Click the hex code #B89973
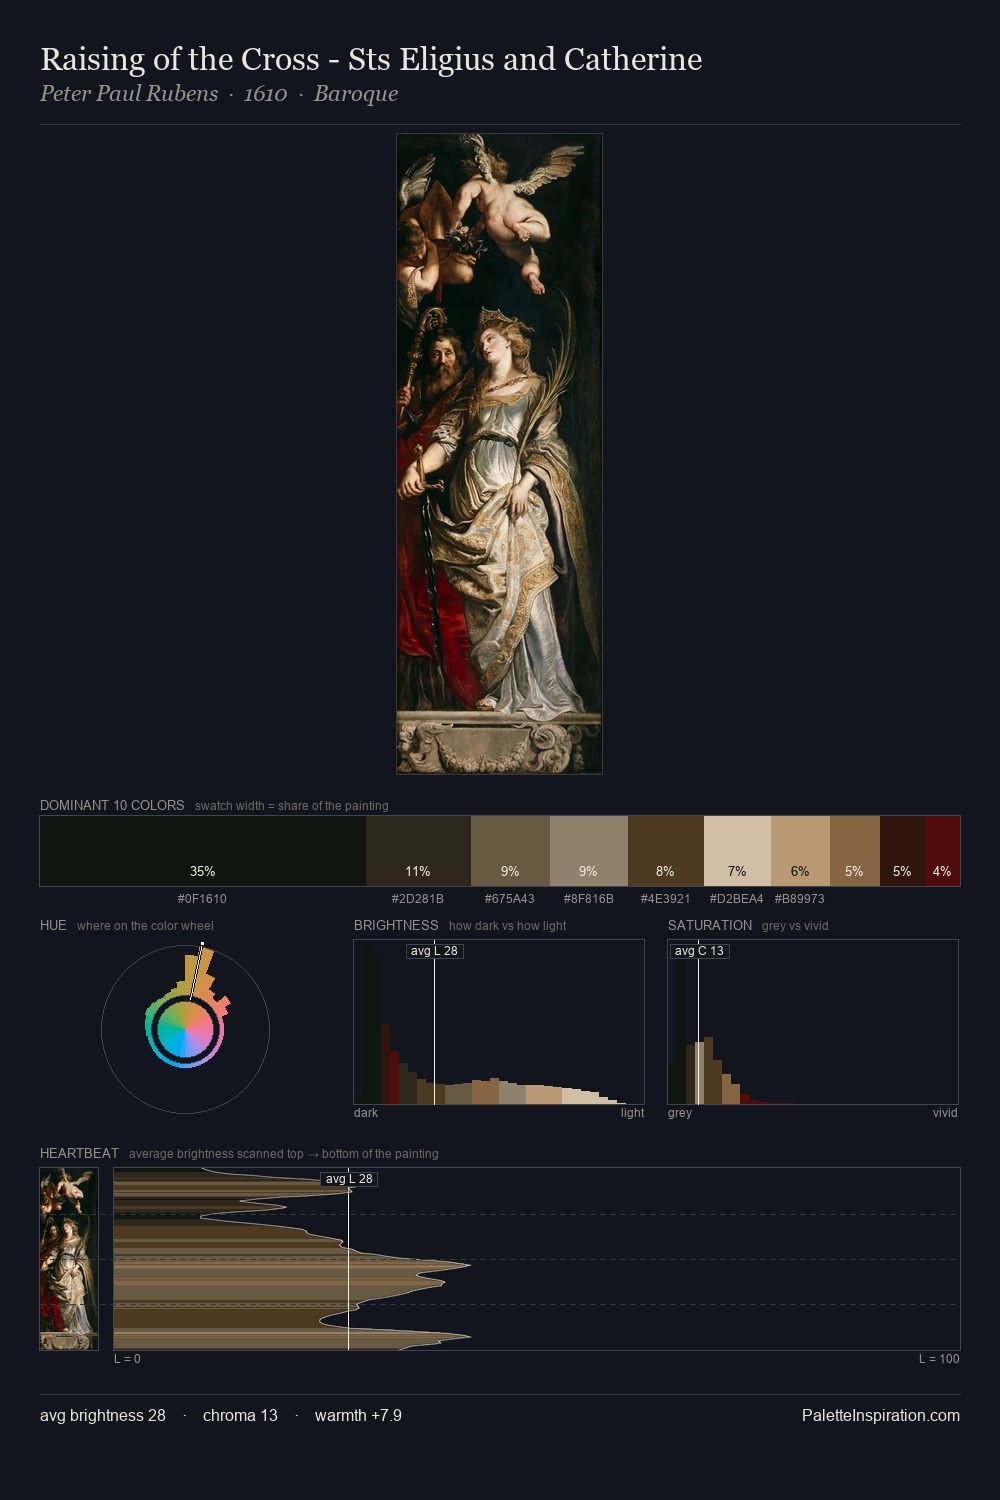Viewport: 1000px width, 1500px height. 800,899
